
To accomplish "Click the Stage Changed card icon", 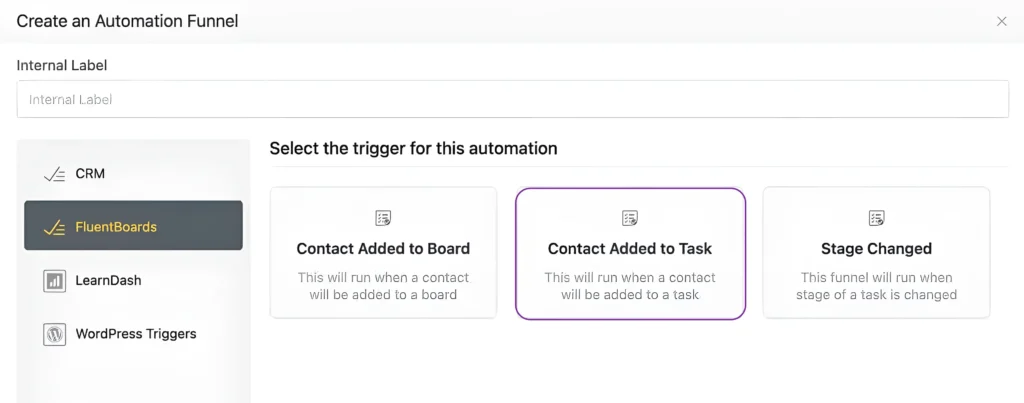I will coord(876,217).
